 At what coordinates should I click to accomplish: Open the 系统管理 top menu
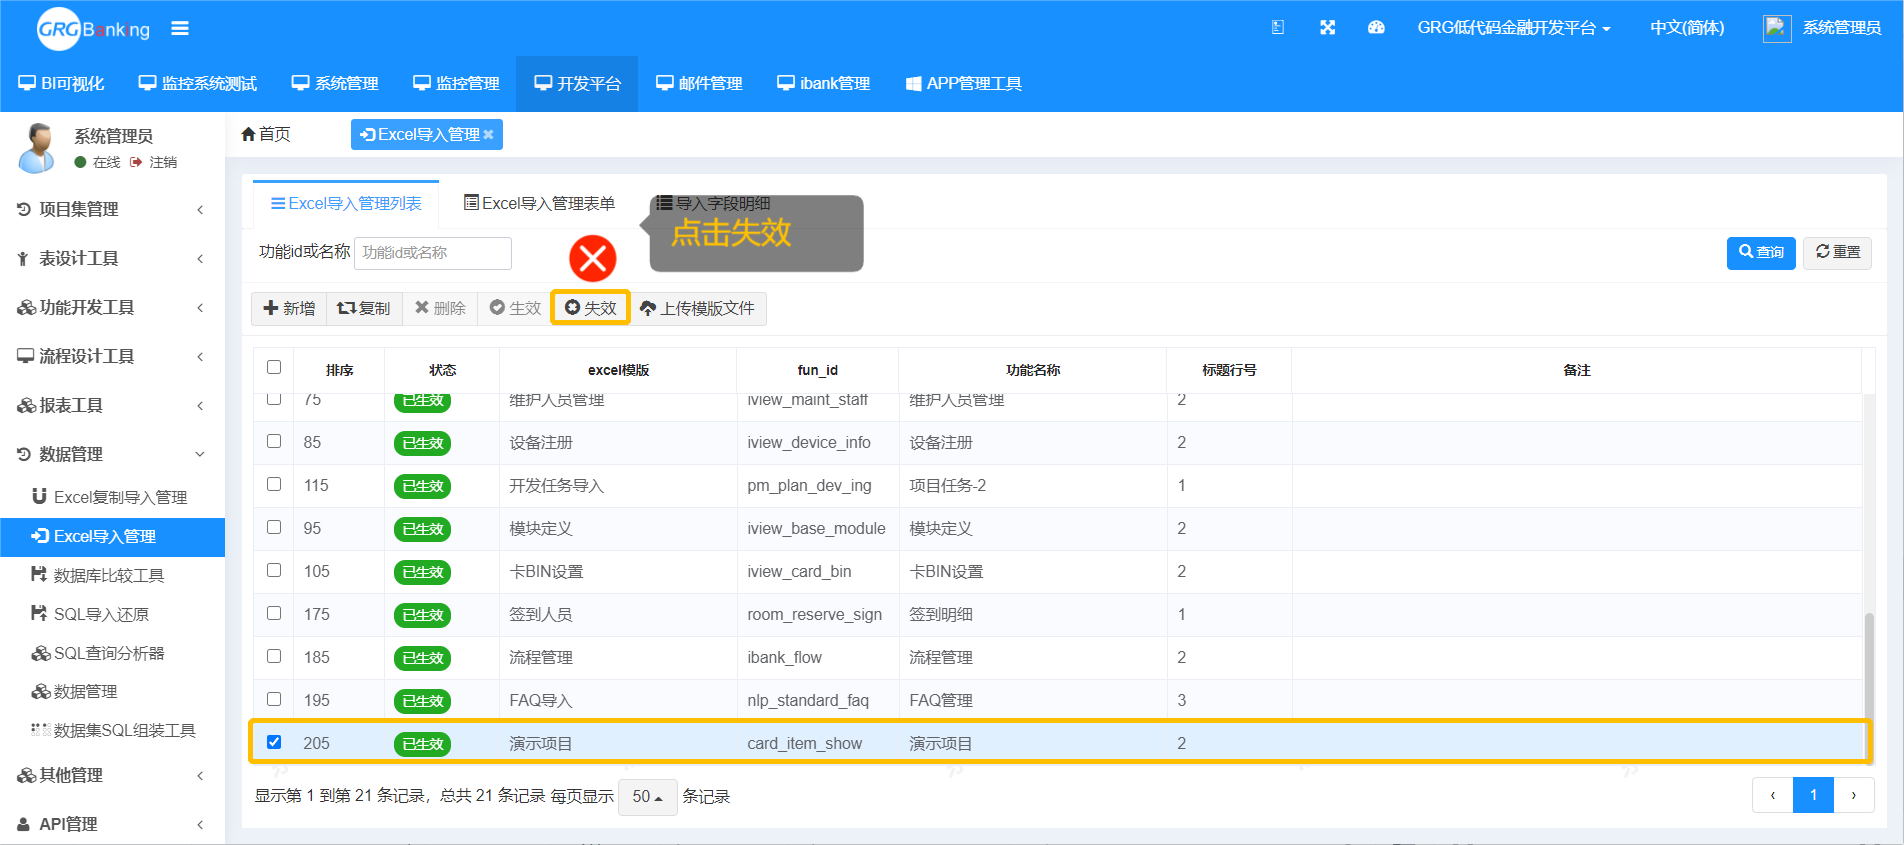pos(335,84)
